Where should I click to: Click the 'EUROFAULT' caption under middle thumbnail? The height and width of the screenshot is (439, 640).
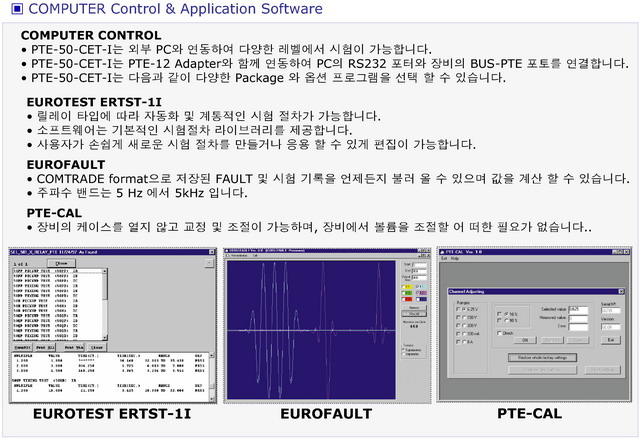tap(326, 414)
